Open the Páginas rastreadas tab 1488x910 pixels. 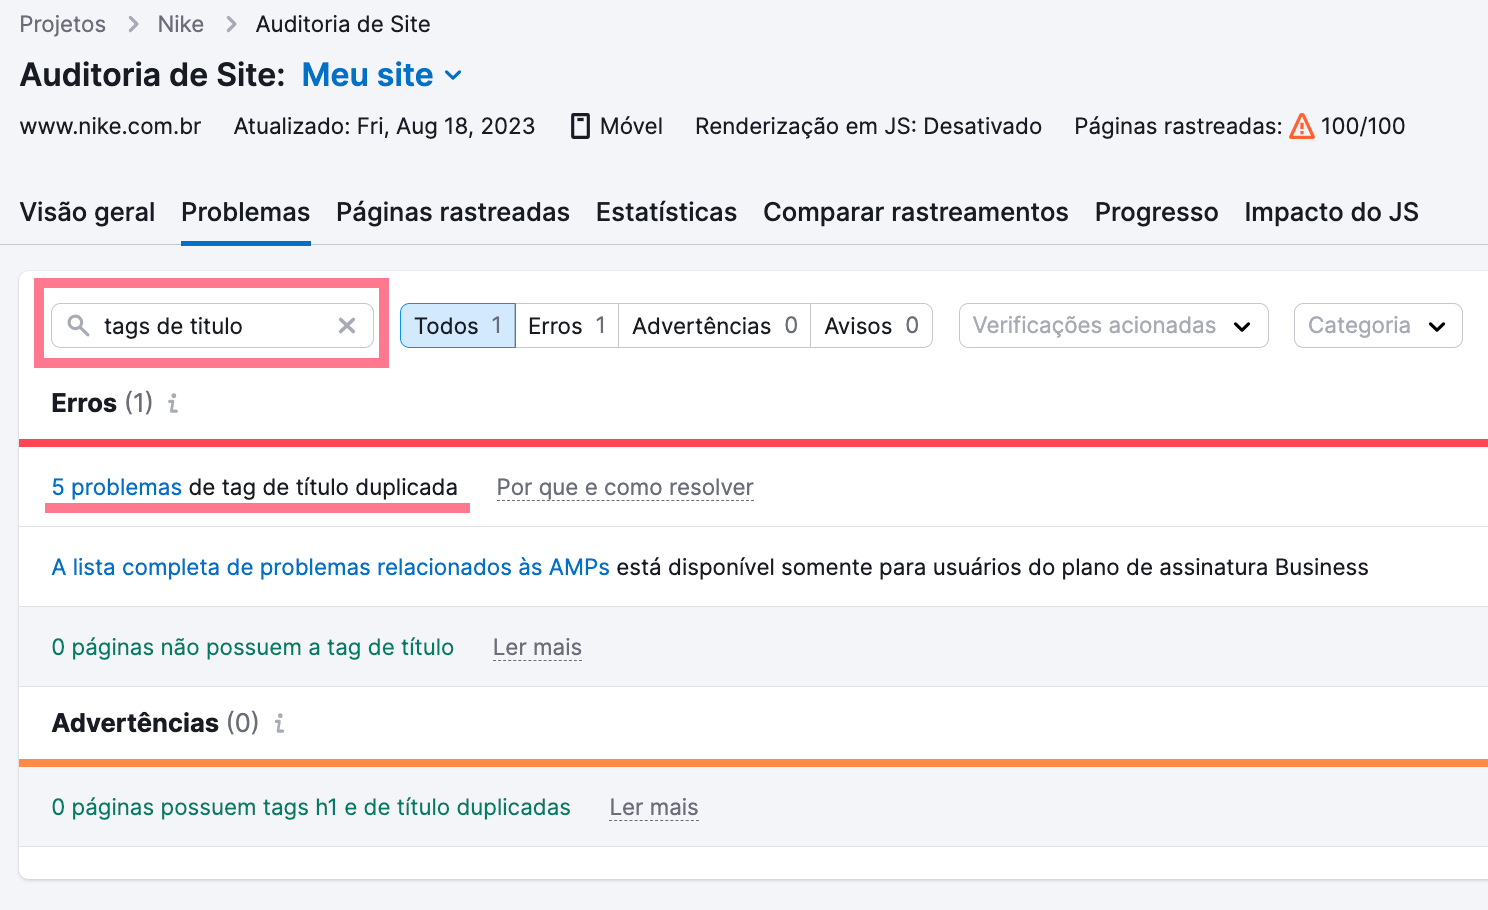(453, 212)
